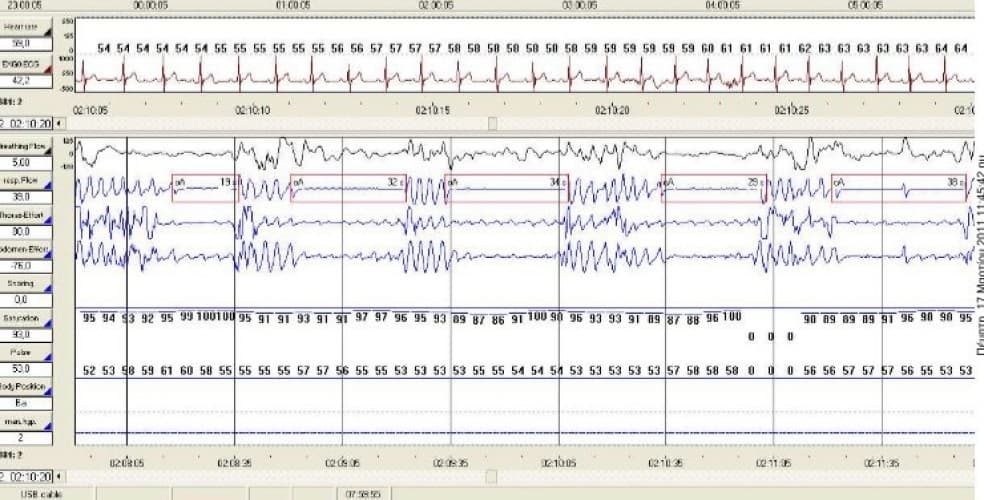Select the 29-second apnea event box

coord(714,188)
